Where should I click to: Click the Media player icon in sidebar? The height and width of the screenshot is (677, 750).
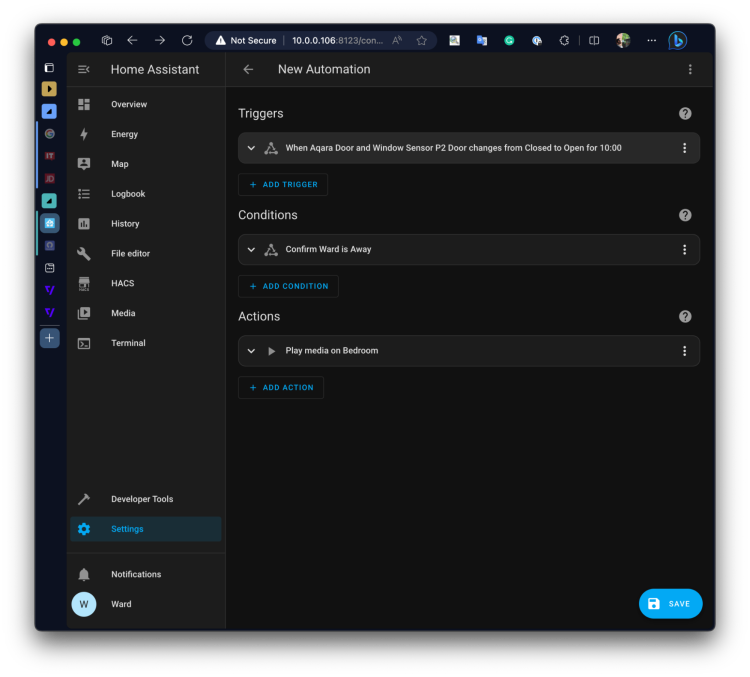tap(84, 313)
